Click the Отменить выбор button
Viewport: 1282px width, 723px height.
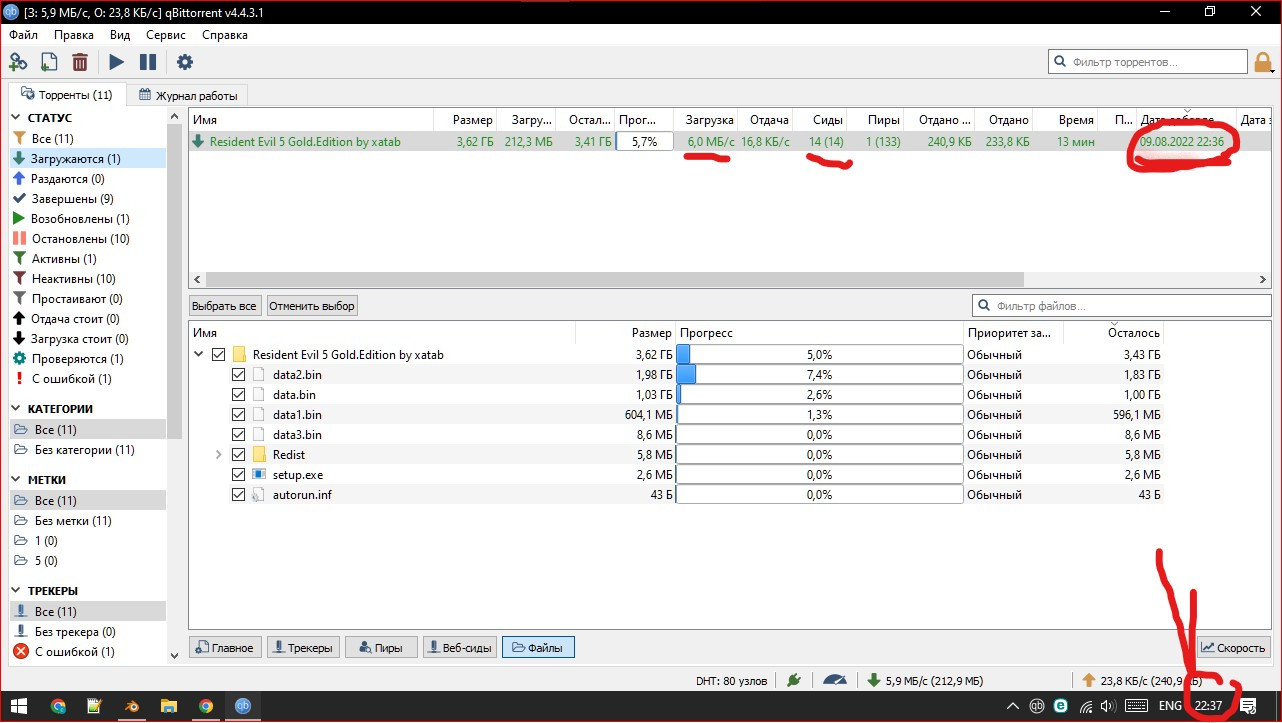pos(312,306)
